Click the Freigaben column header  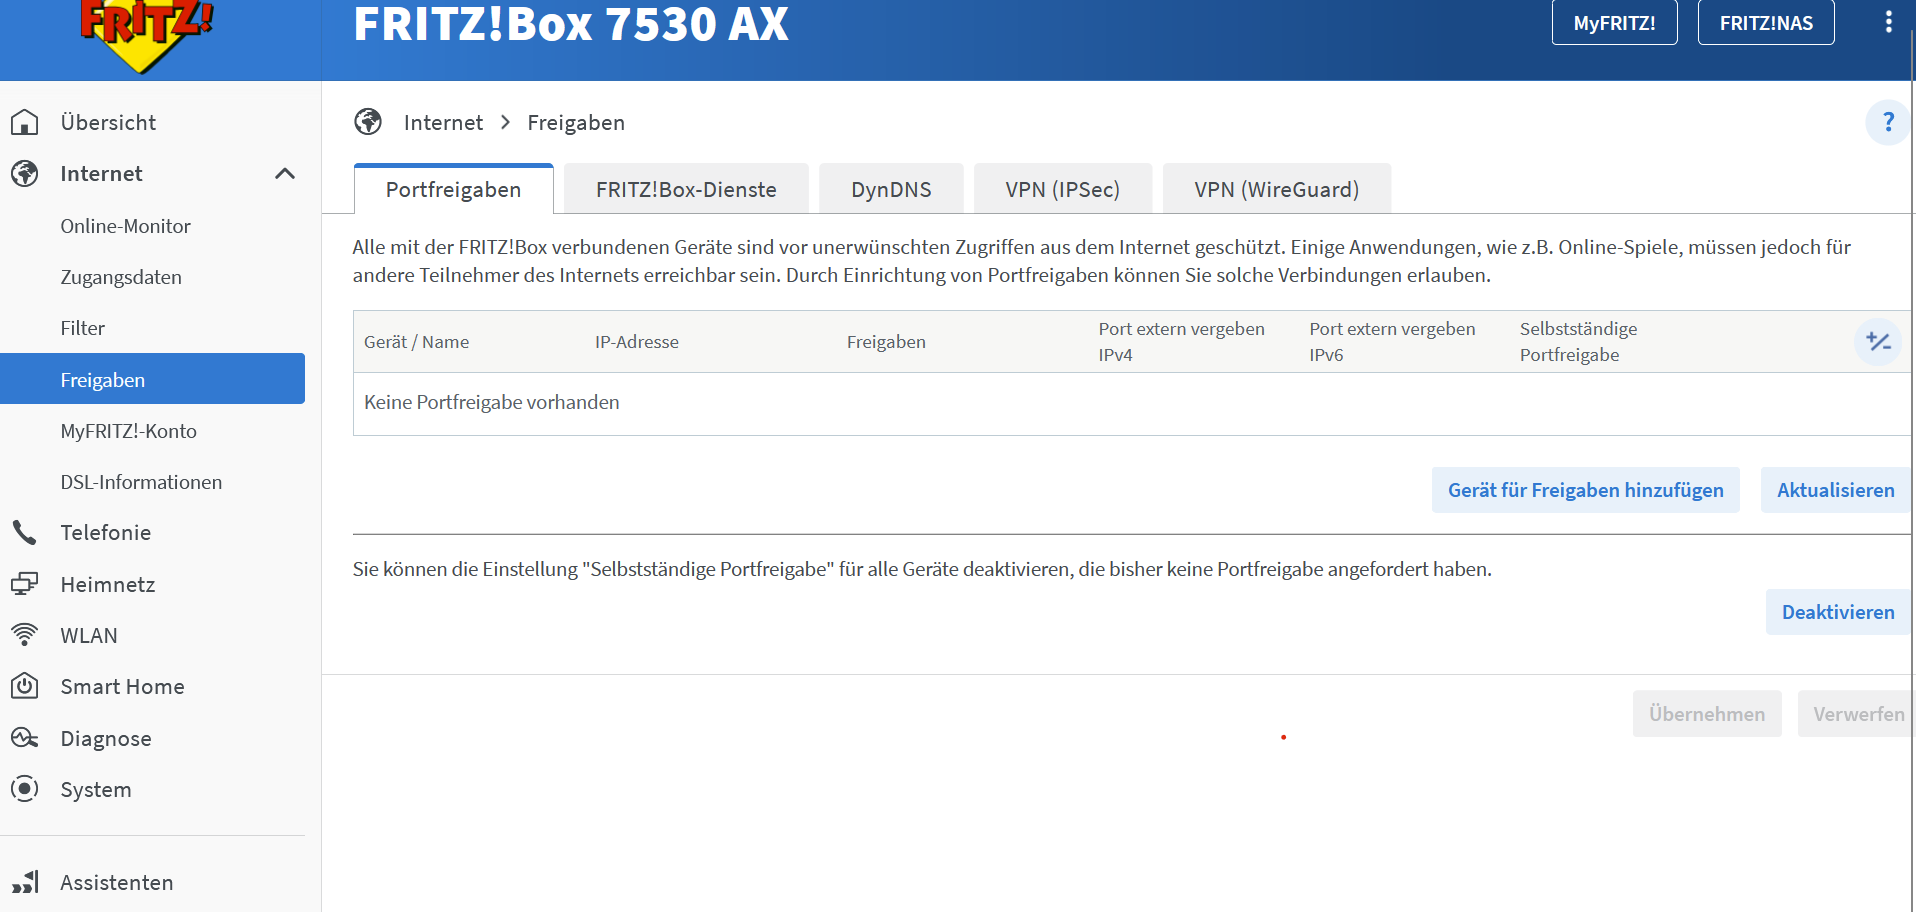tap(886, 342)
